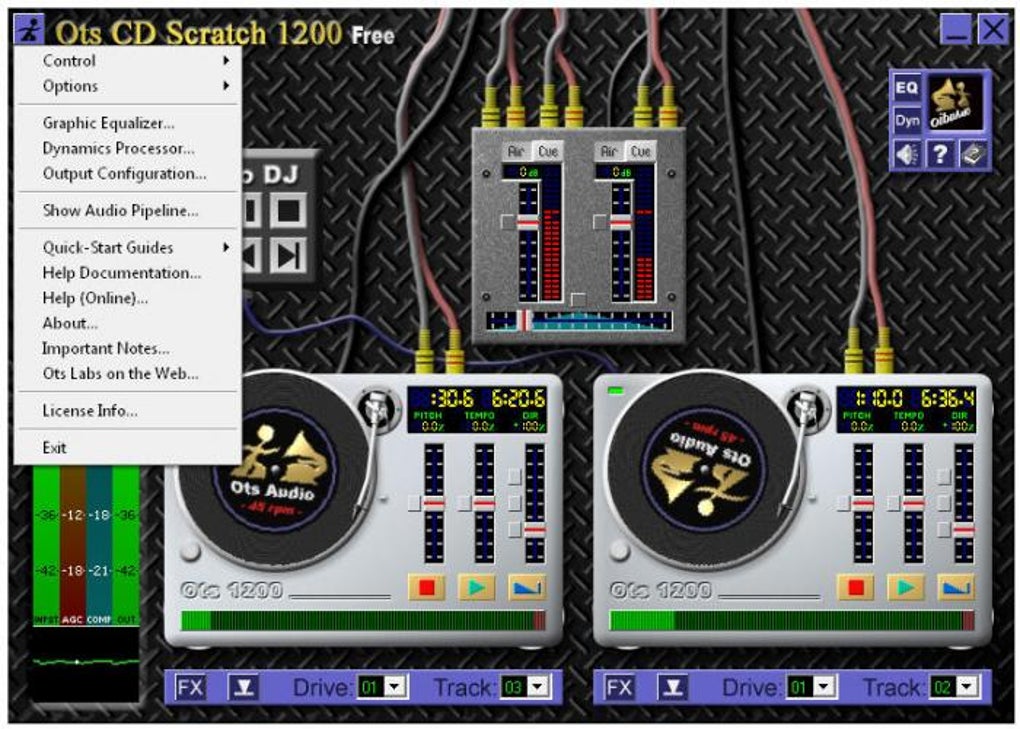Image resolution: width=1020 pixels, height=729 pixels.
Task: Open the Drive dropdown for the right deck
Action: point(824,687)
